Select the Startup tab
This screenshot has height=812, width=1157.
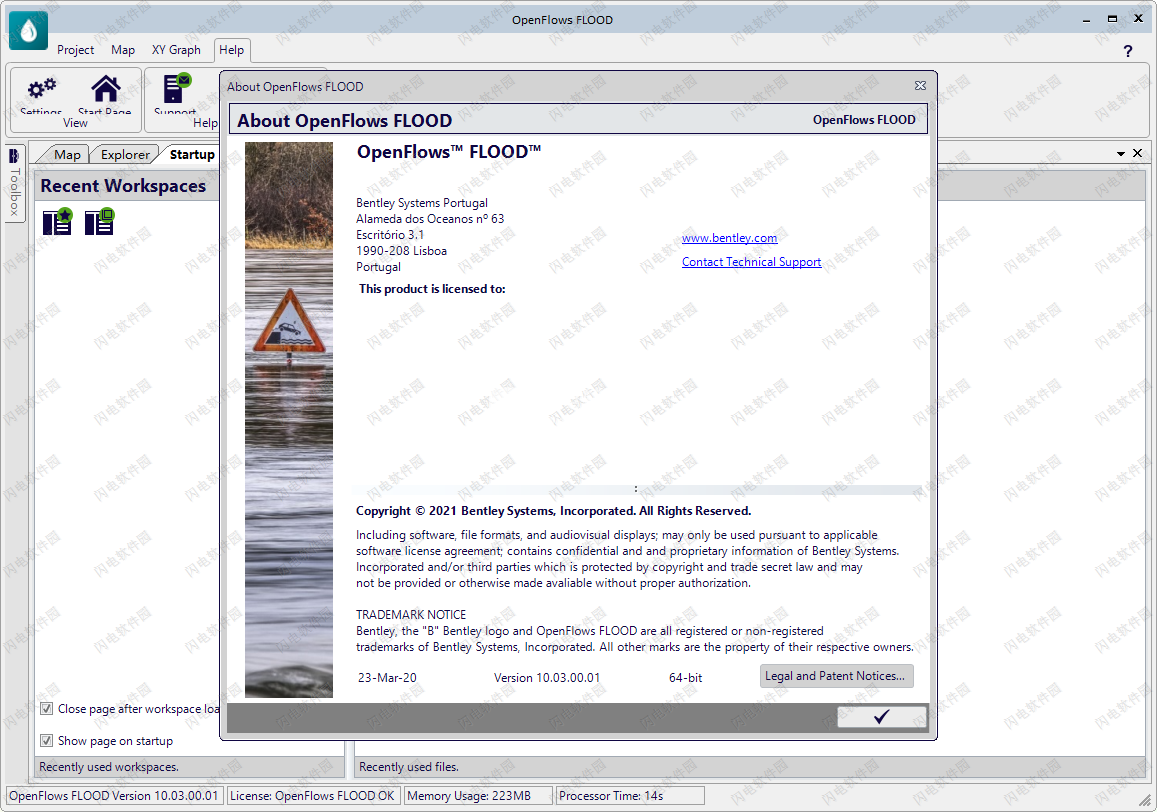tap(192, 154)
